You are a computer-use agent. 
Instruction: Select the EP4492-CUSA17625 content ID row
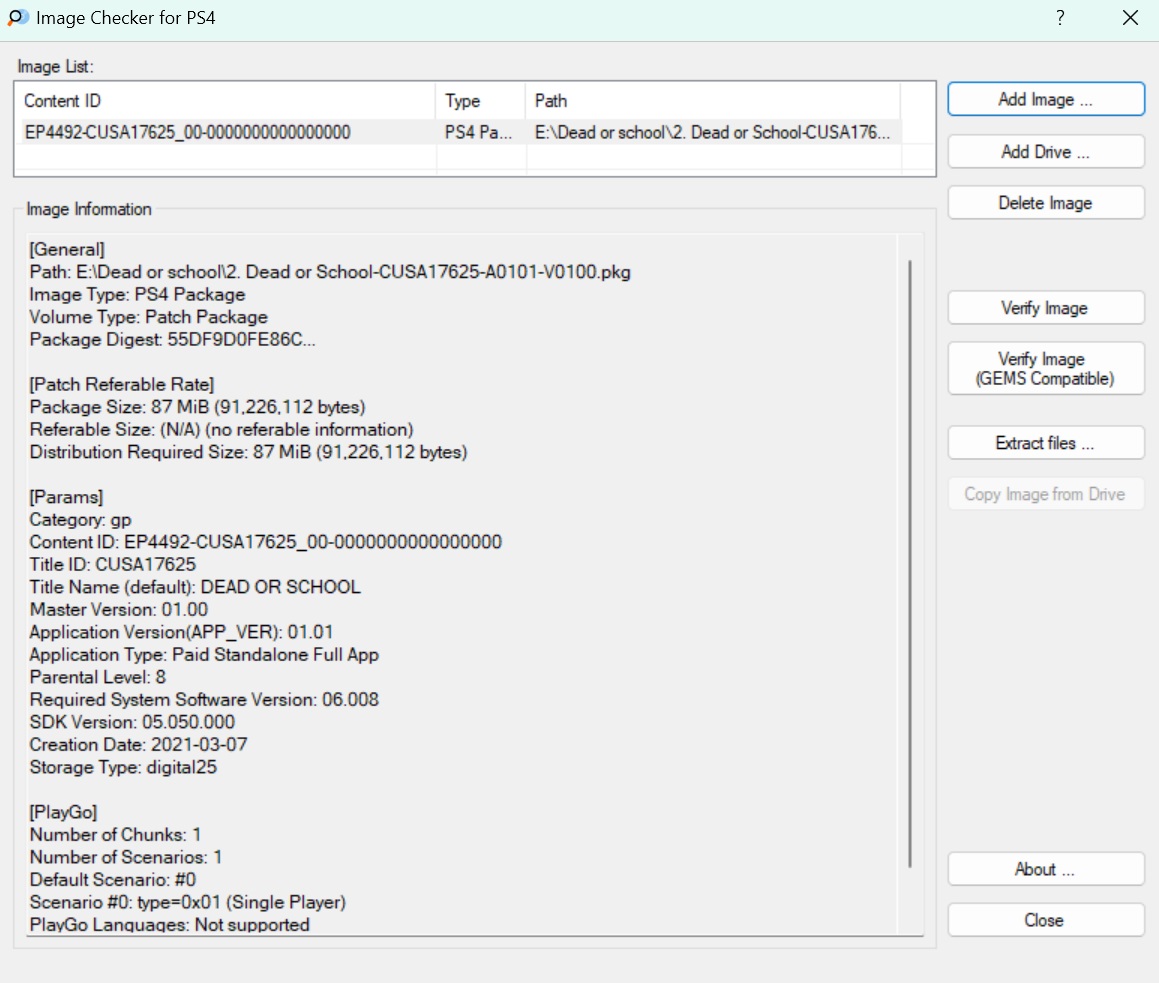pos(187,132)
